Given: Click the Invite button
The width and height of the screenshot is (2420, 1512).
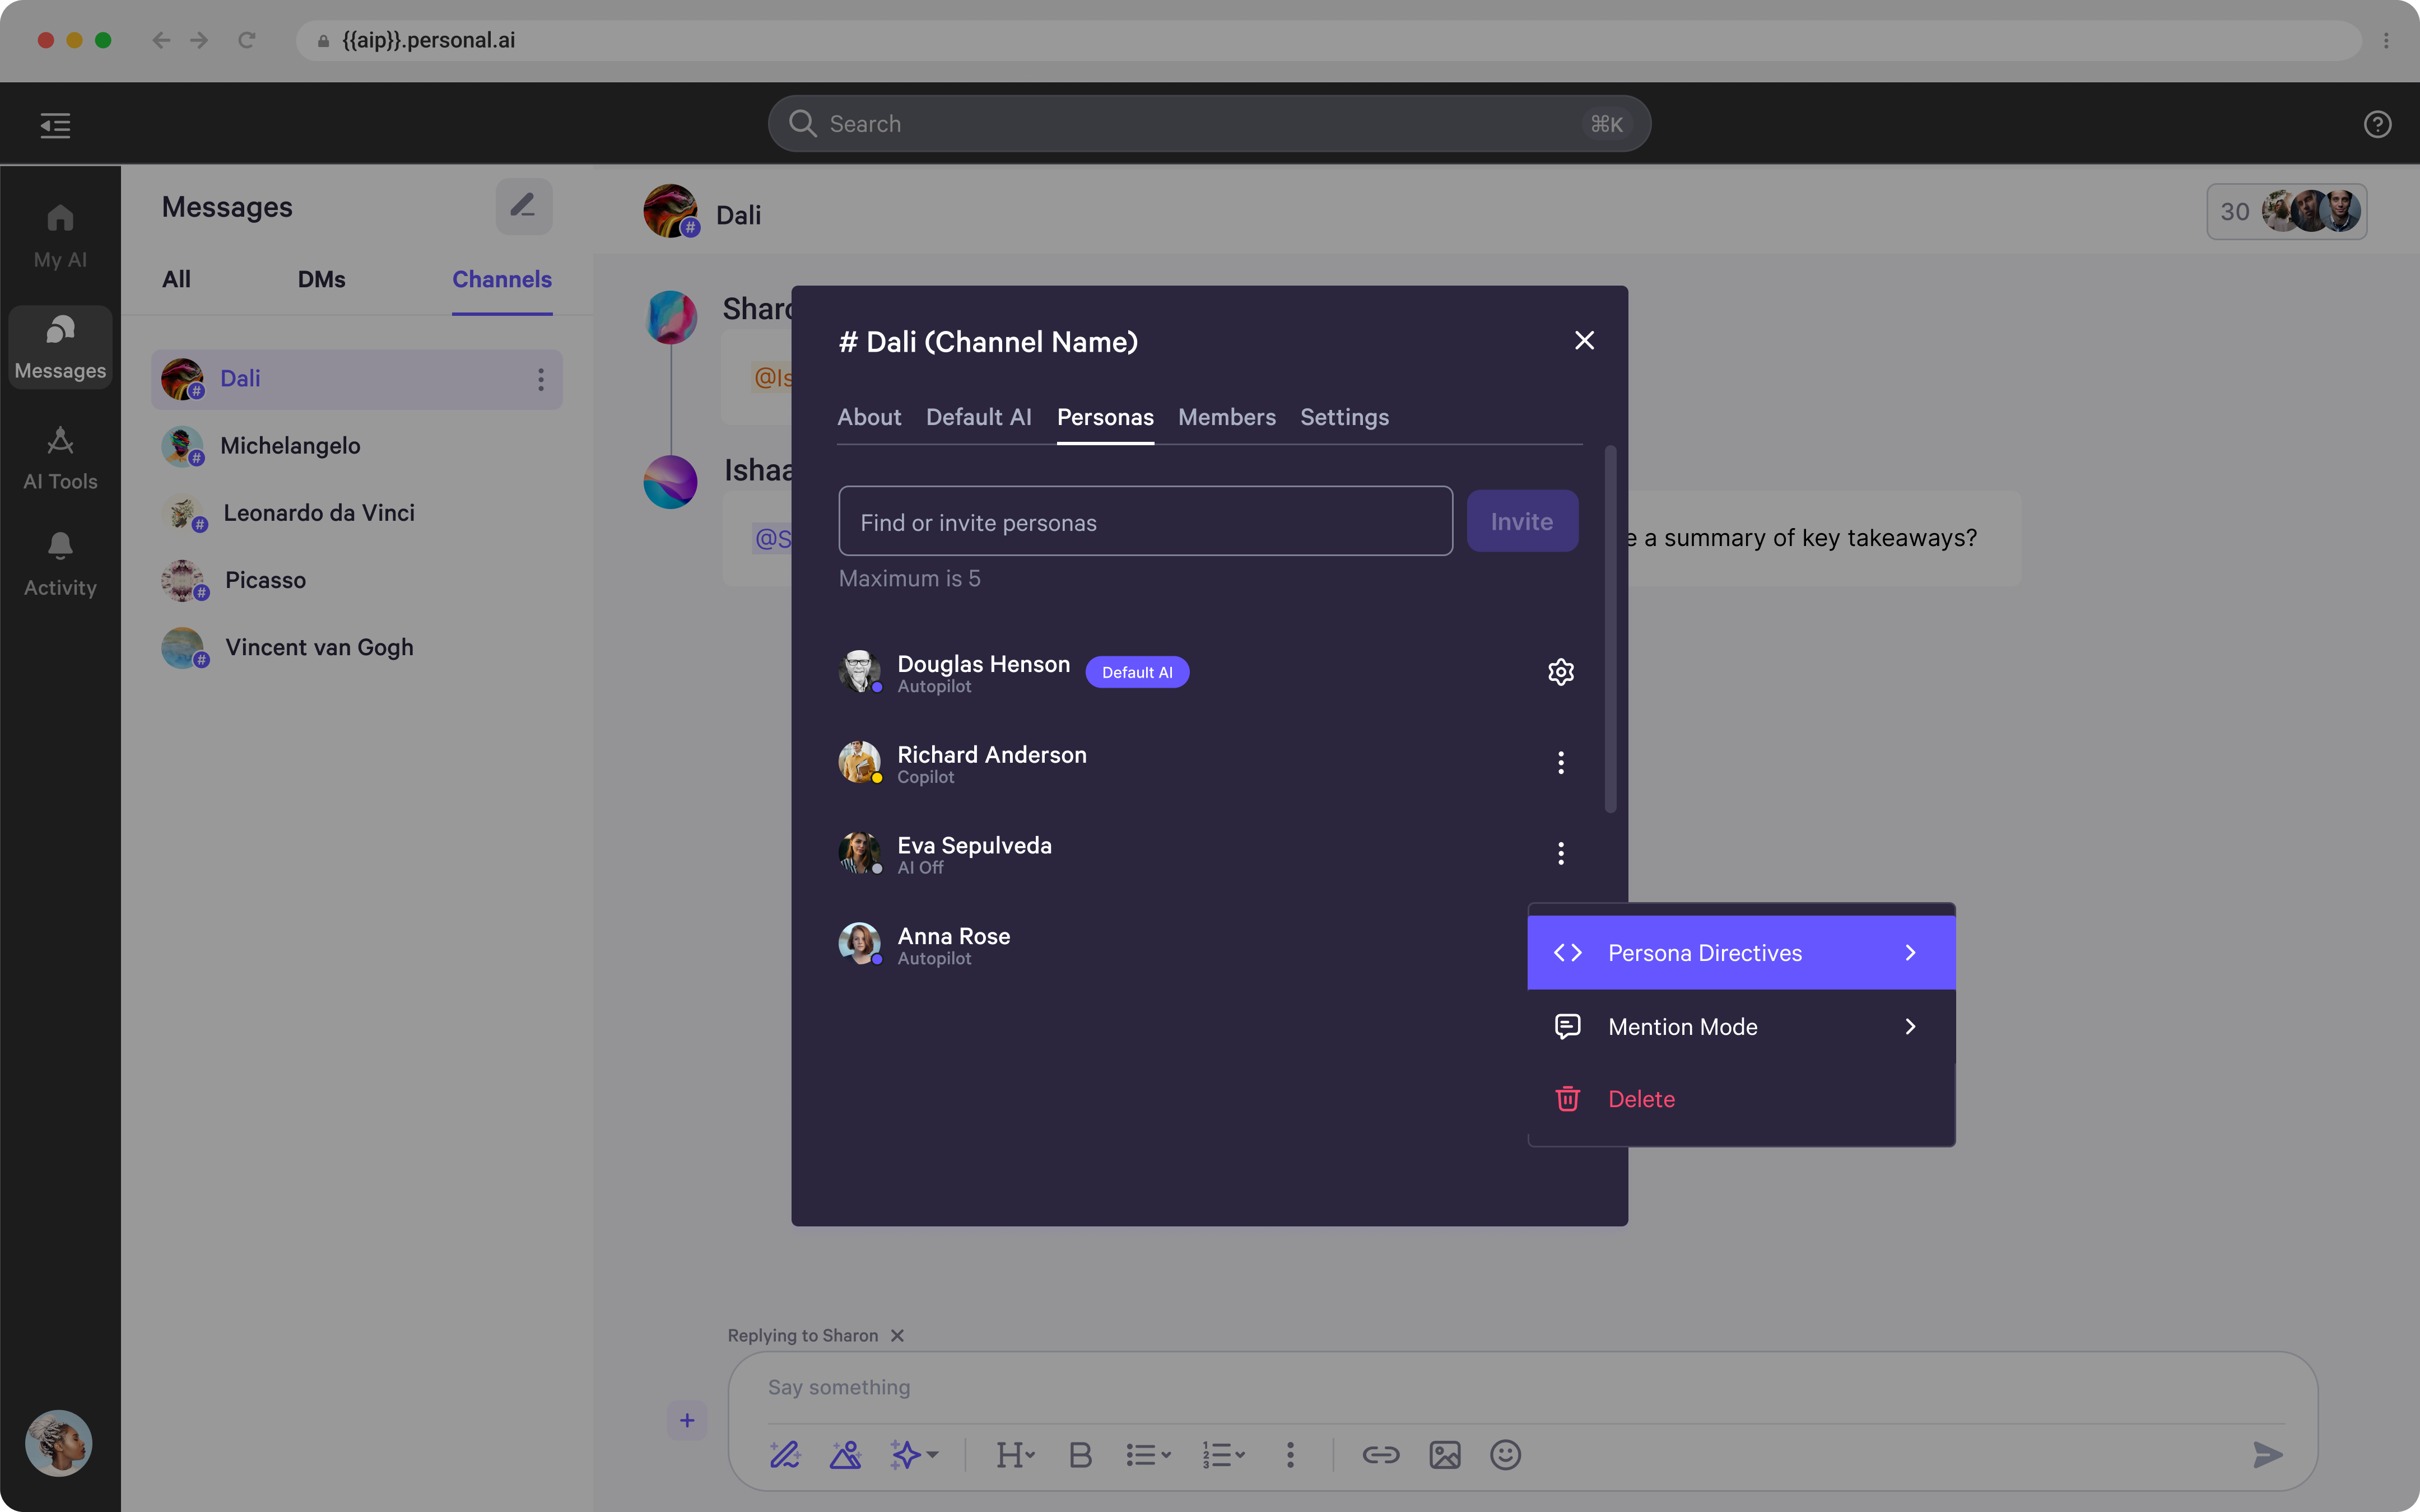Looking at the screenshot, I should pyautogui.click(x=1521, y=520).
